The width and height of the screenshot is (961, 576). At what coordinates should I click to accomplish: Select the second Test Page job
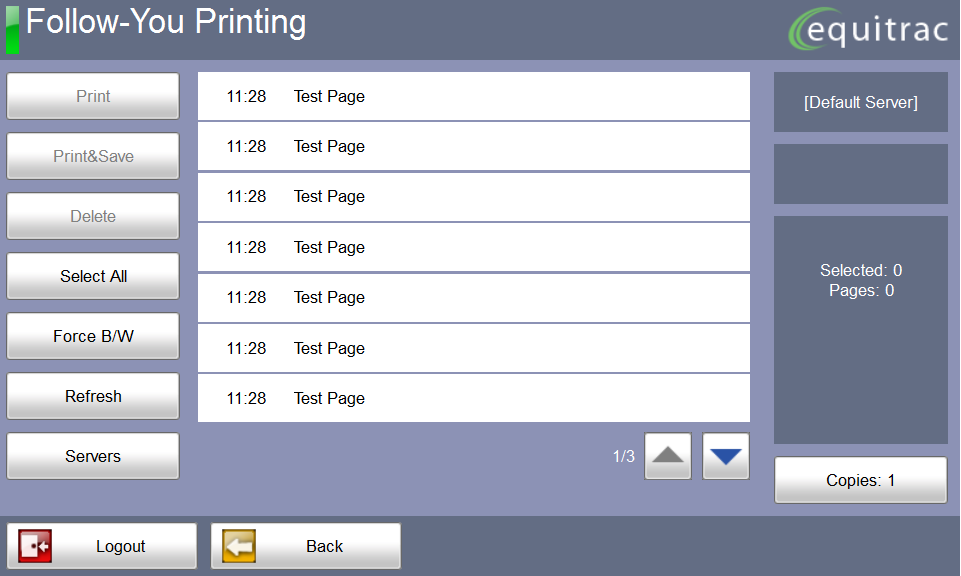pos(473,146)
